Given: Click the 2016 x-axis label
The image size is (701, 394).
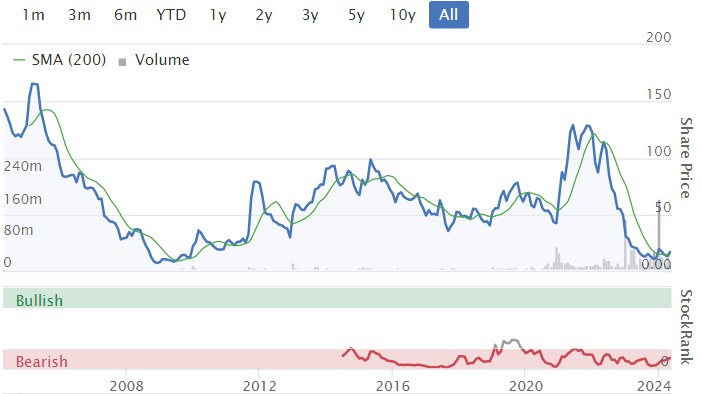Looking at the screenshot, I should click(x=393, y=386).
